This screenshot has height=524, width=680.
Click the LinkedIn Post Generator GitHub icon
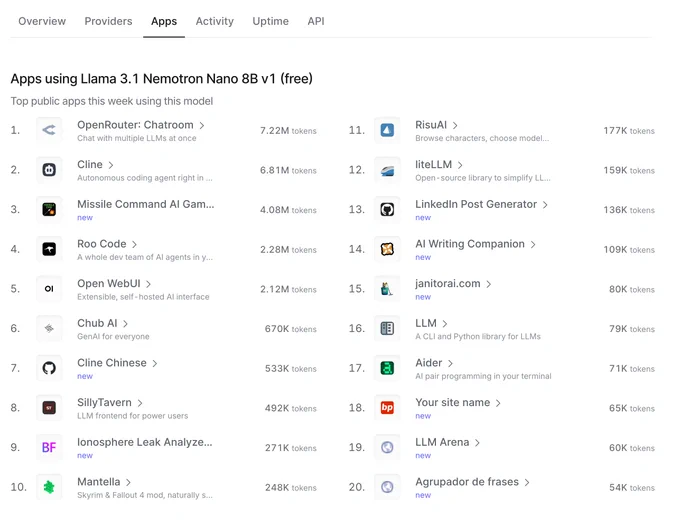pos(387,209)
